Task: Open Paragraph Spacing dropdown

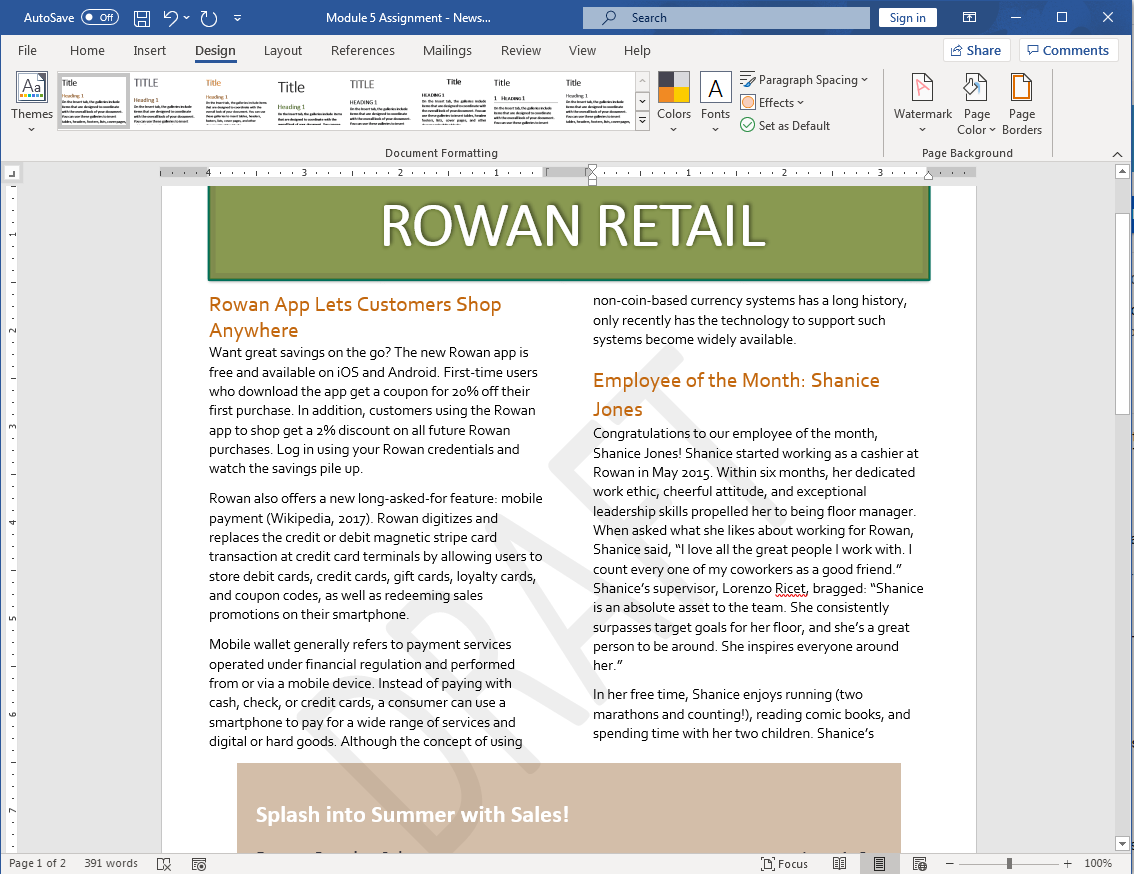Action: pyautogui.click(x=803, y=80)
